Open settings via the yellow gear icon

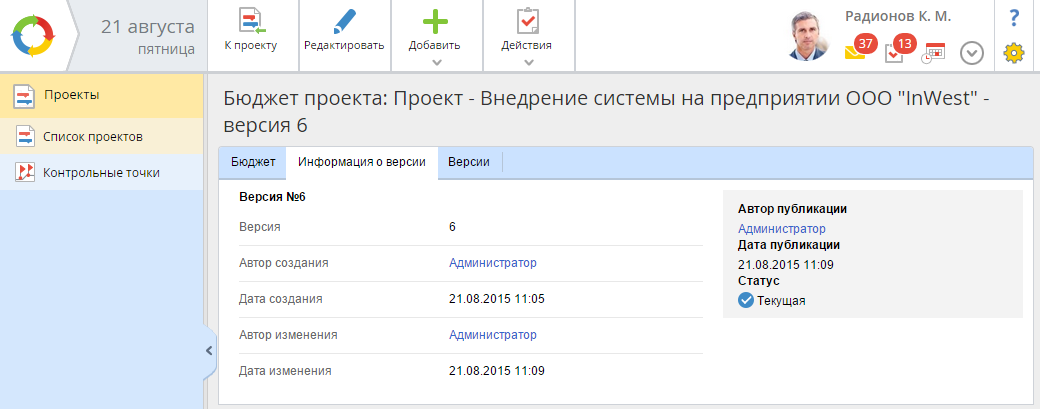coord(1014,53)
